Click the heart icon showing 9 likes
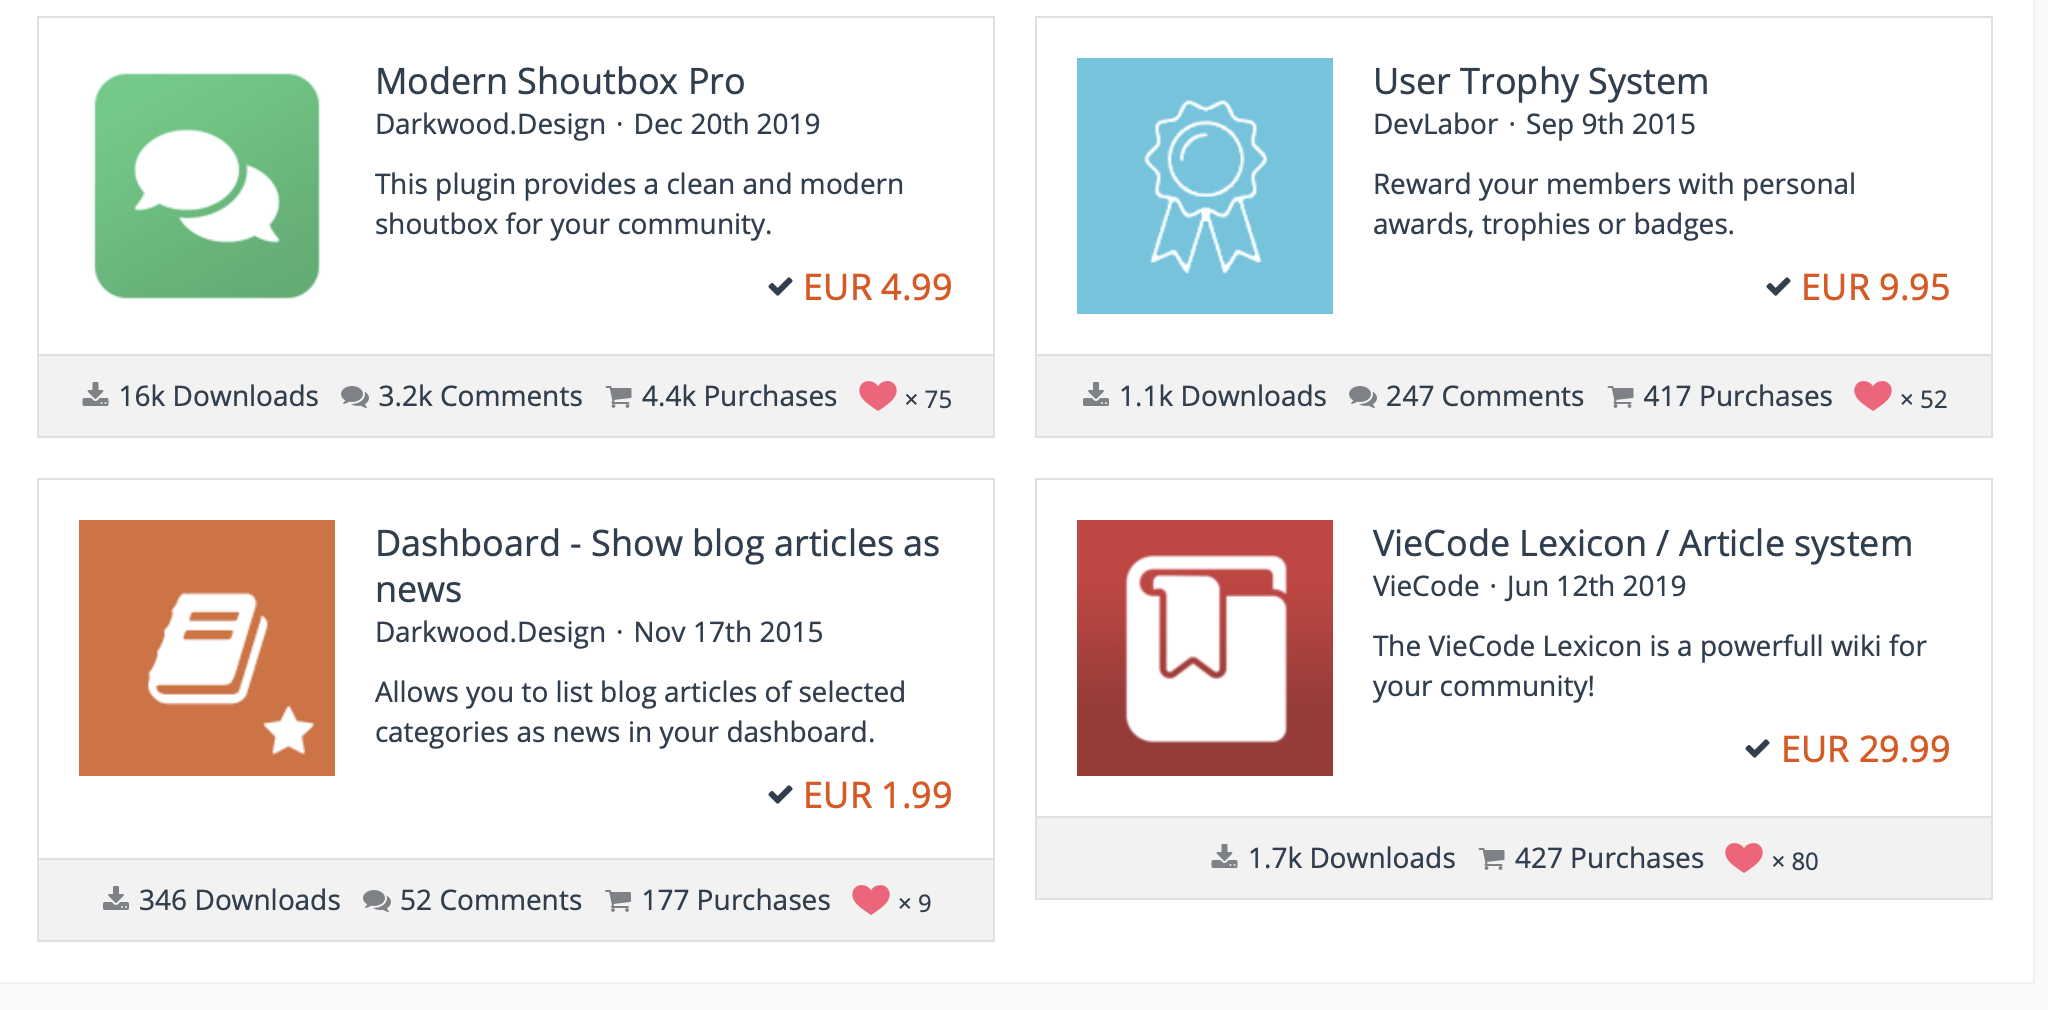The width and height of the screenshot is (2048, 1010). (x=870, y=900)
